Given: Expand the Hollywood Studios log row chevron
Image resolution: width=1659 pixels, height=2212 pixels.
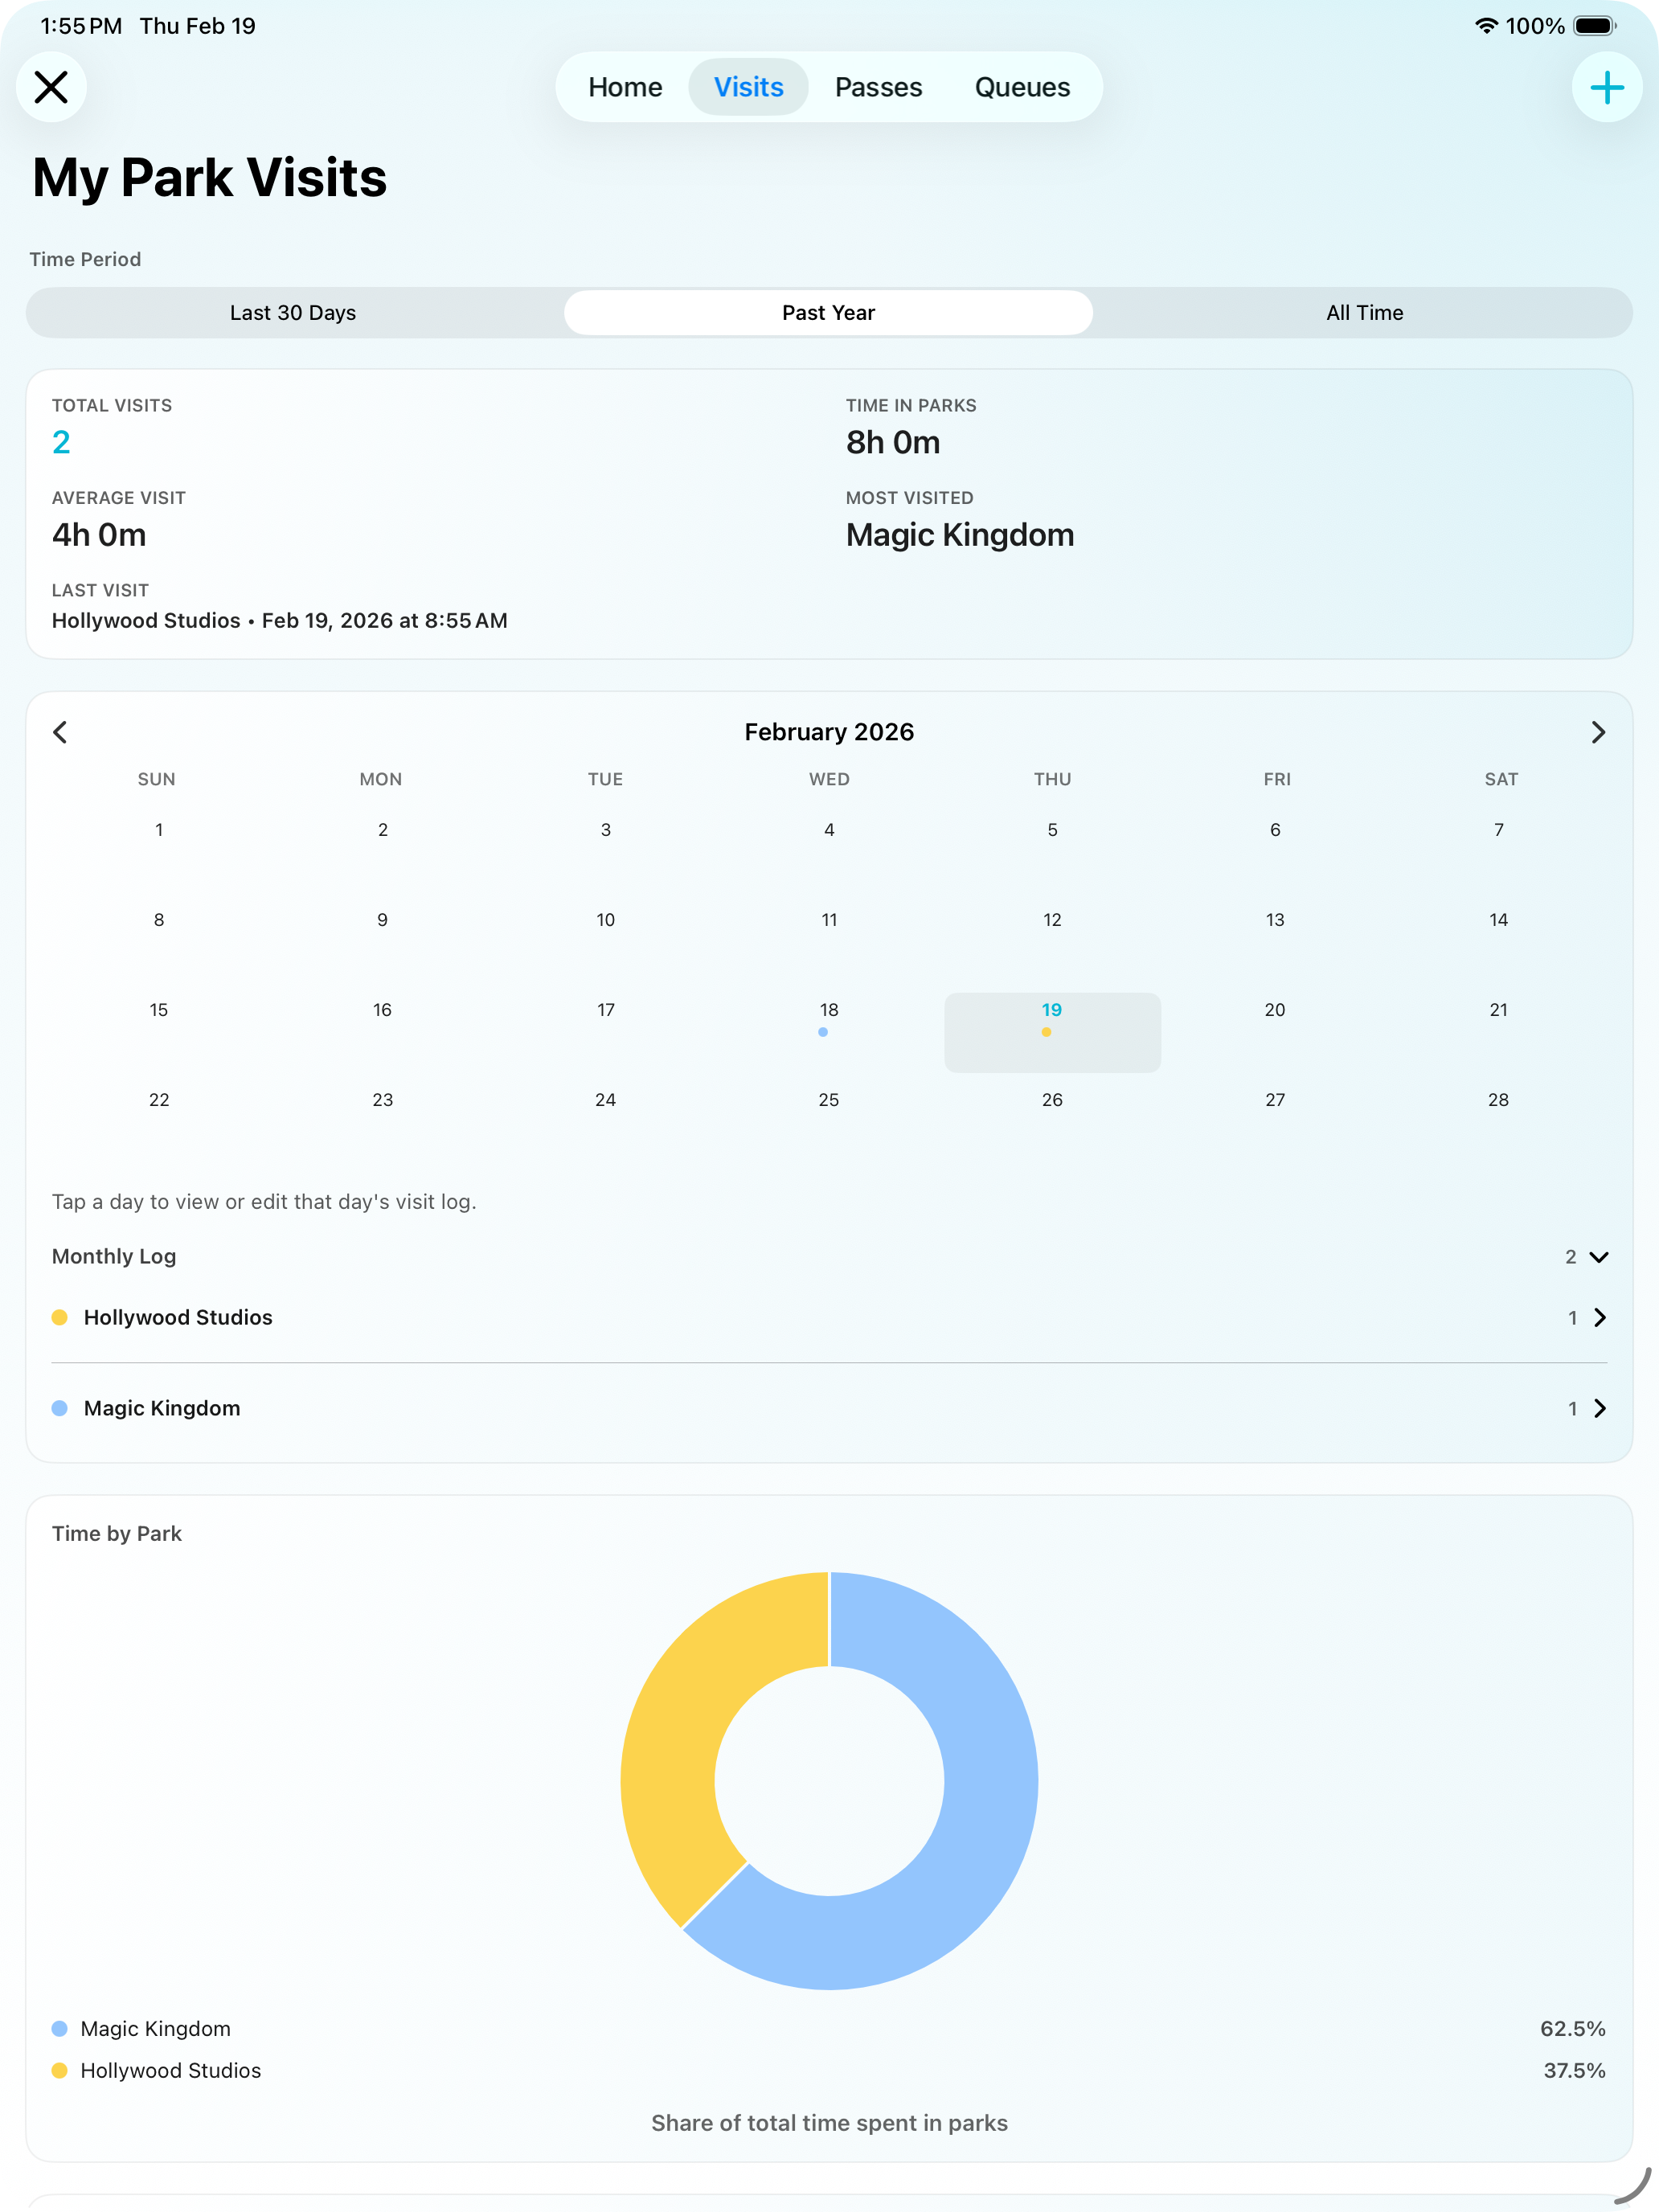Looking at the screenshot, I should point(1600,1318).
